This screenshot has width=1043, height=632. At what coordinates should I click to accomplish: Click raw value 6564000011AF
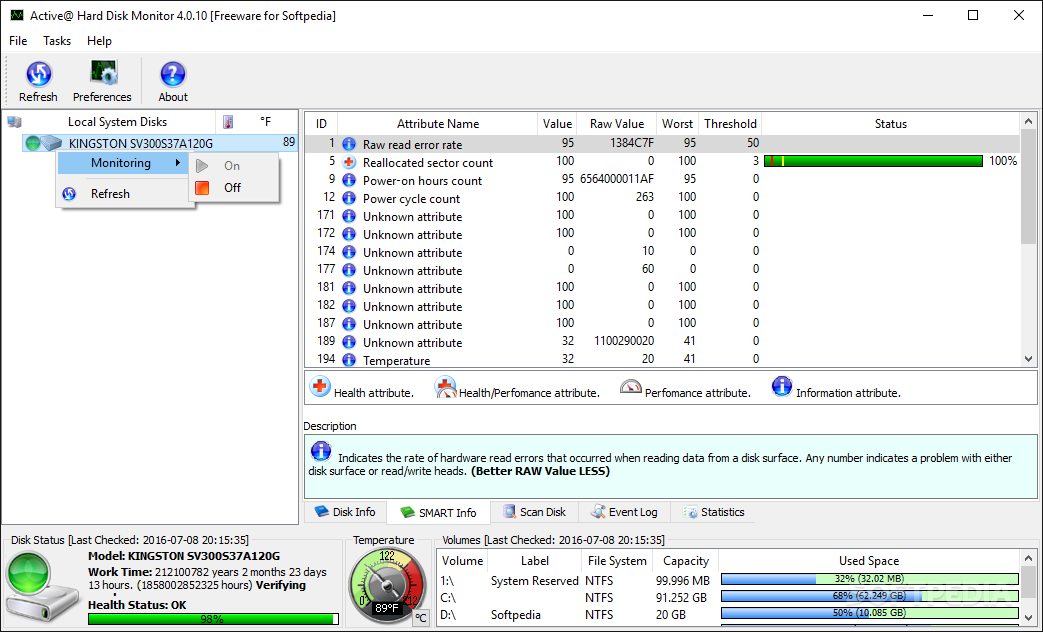click(617, 179)
